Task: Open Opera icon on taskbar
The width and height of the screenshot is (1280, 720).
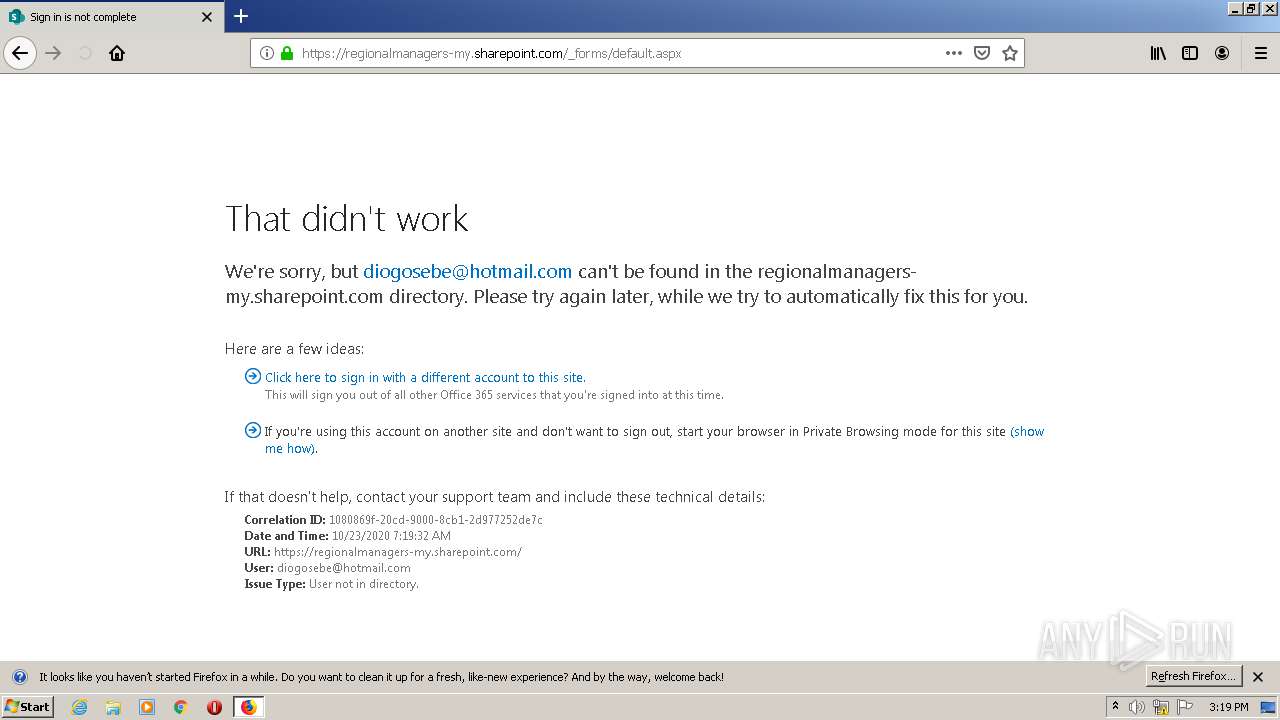Action: coord(214,707)
